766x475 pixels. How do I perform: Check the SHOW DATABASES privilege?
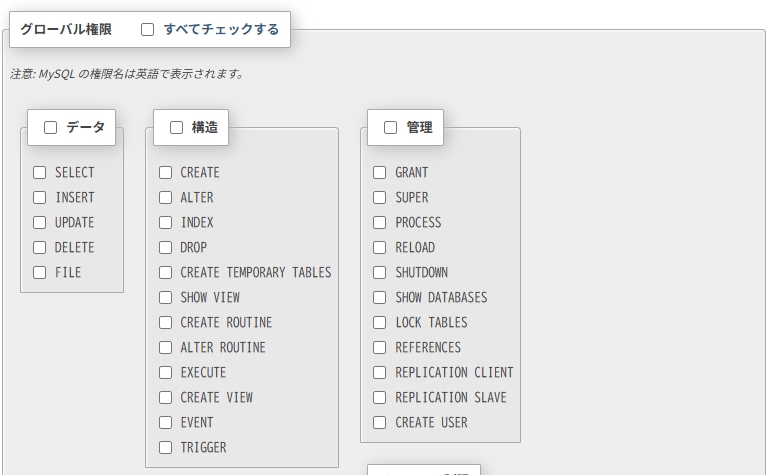(x=380, y=298)
